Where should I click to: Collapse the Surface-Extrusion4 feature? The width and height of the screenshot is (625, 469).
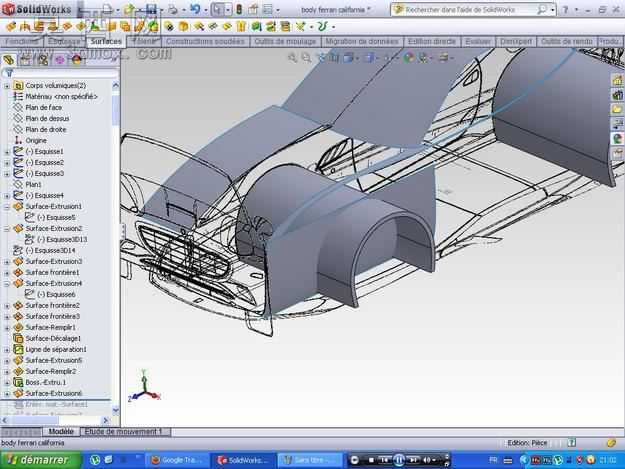click(6, 284)
